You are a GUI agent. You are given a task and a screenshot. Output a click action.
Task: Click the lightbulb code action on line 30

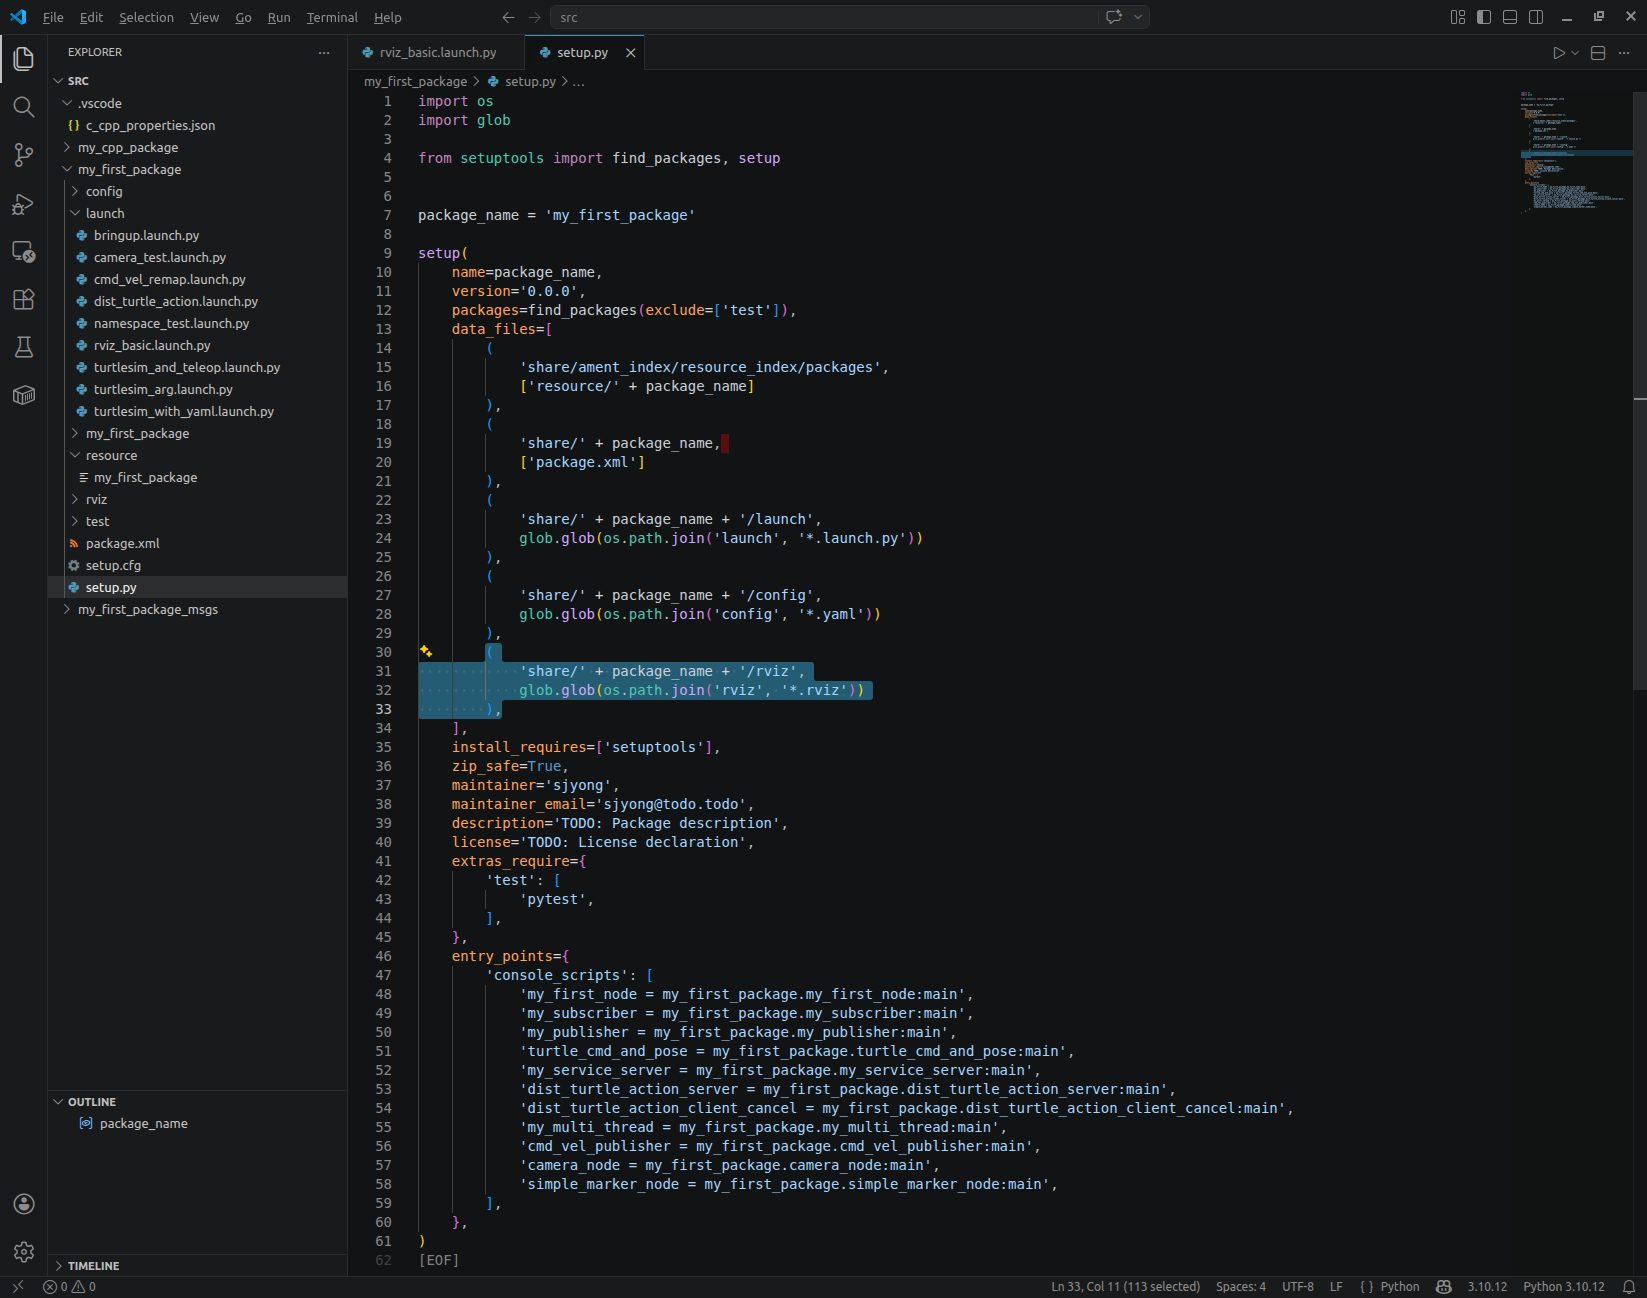point(426,651)
